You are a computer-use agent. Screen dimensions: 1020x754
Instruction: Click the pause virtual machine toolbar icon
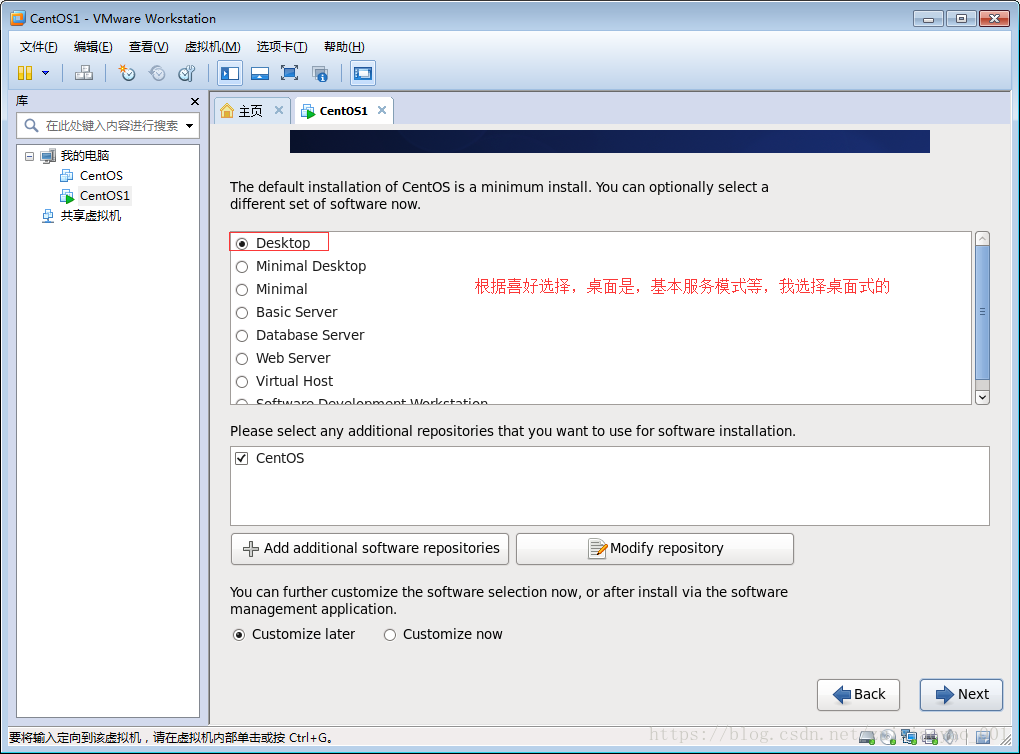coord(25,73)
